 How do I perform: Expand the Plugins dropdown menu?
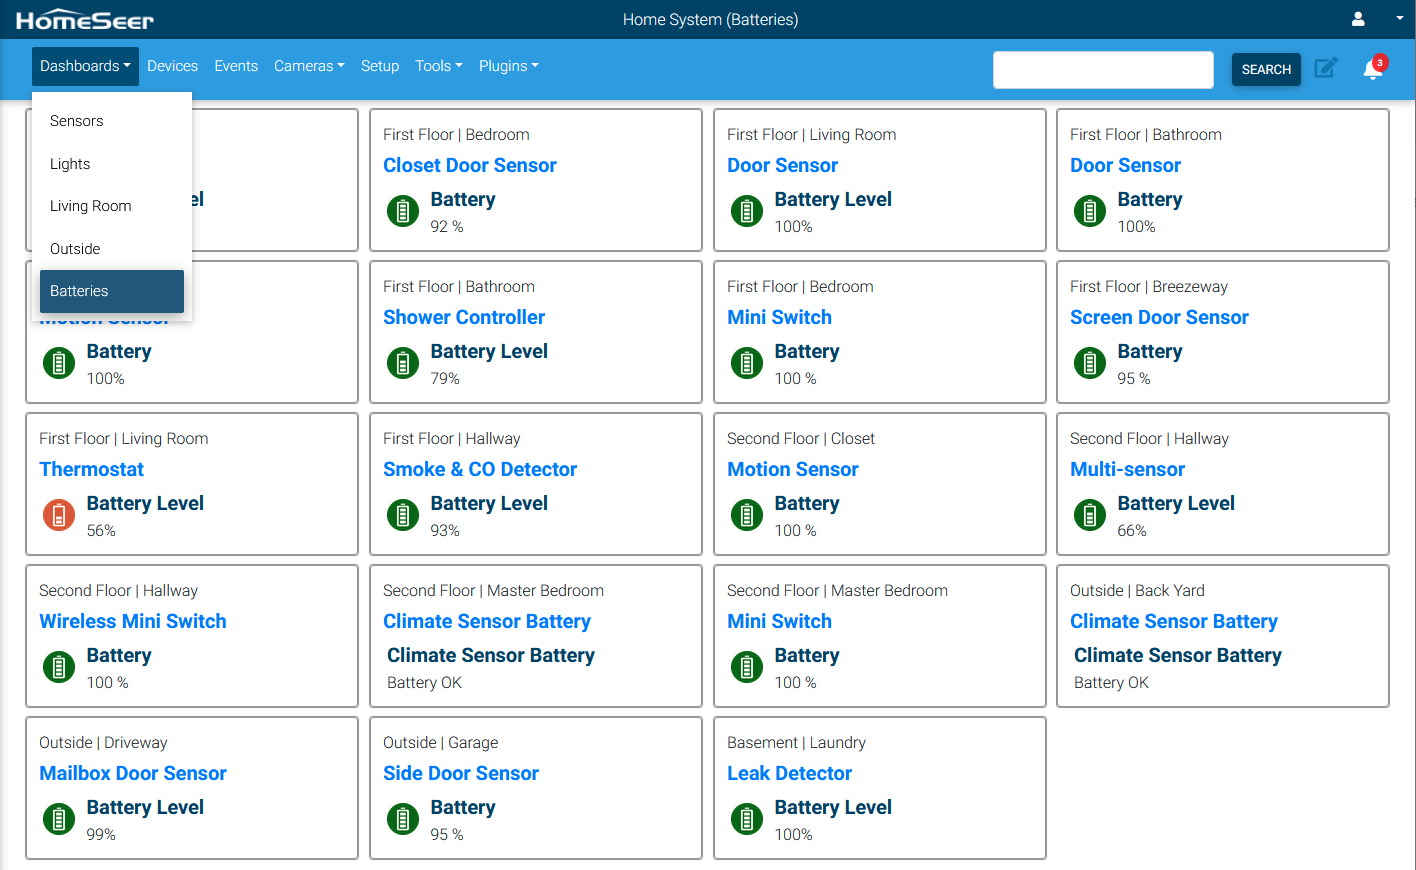(x=508, y=66)
